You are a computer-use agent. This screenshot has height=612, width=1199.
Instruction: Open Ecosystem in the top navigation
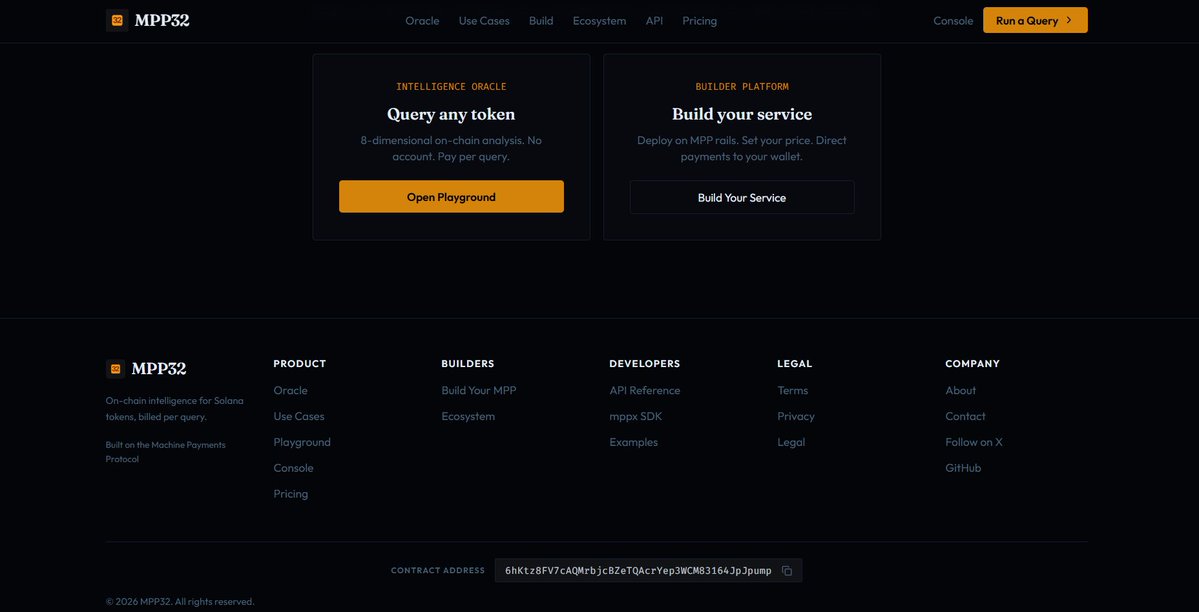pos(600,21)
